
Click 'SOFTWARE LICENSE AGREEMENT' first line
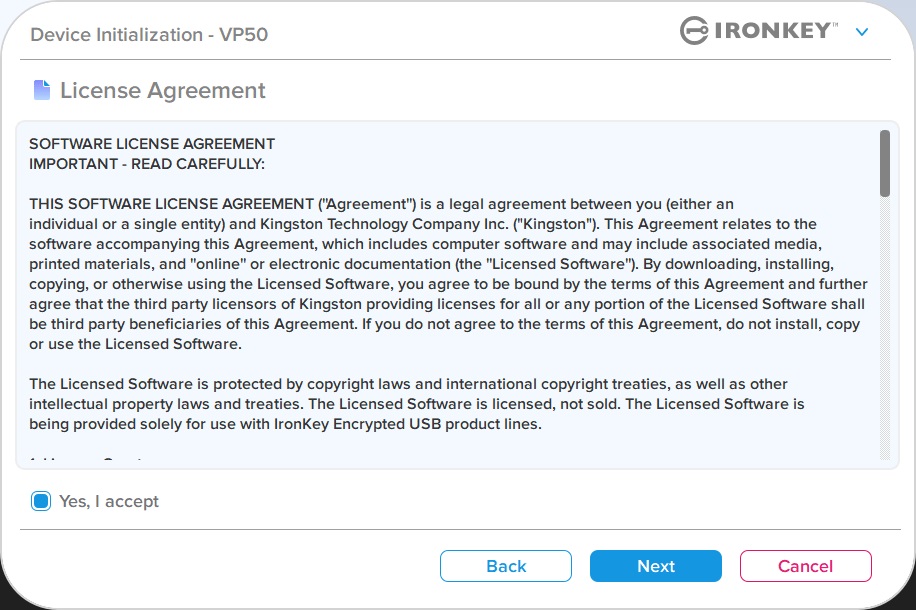click(152, 144)
